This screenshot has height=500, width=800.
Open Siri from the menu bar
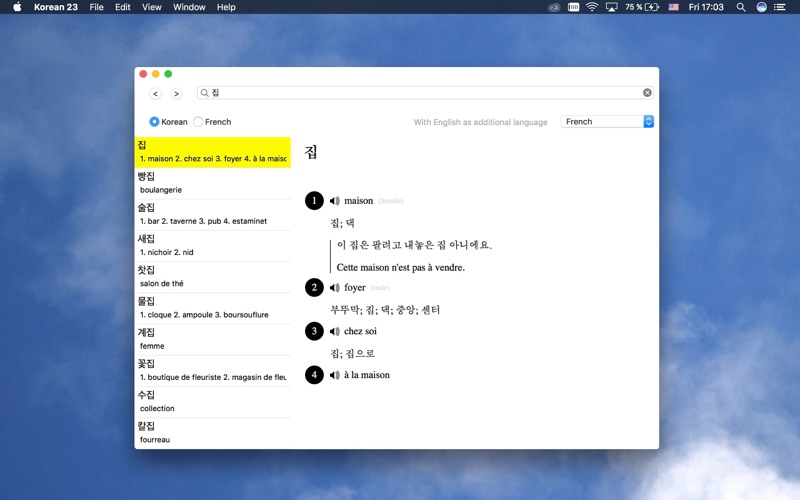click(761, 7)
